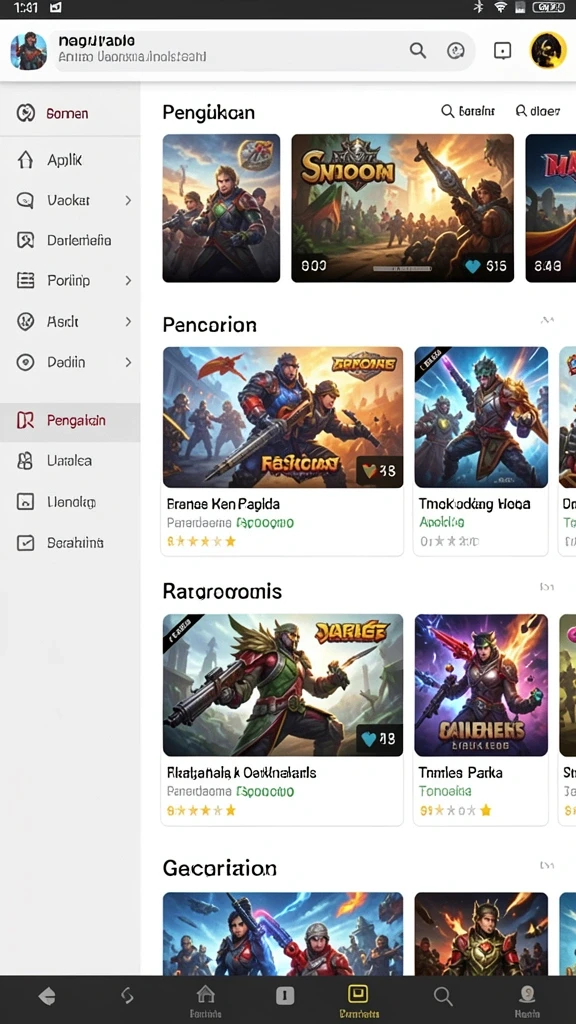The height and width of the screenshot is (1024, 576).
Task: Tap the game avatar at top left
Action: [x=28, y=50]
